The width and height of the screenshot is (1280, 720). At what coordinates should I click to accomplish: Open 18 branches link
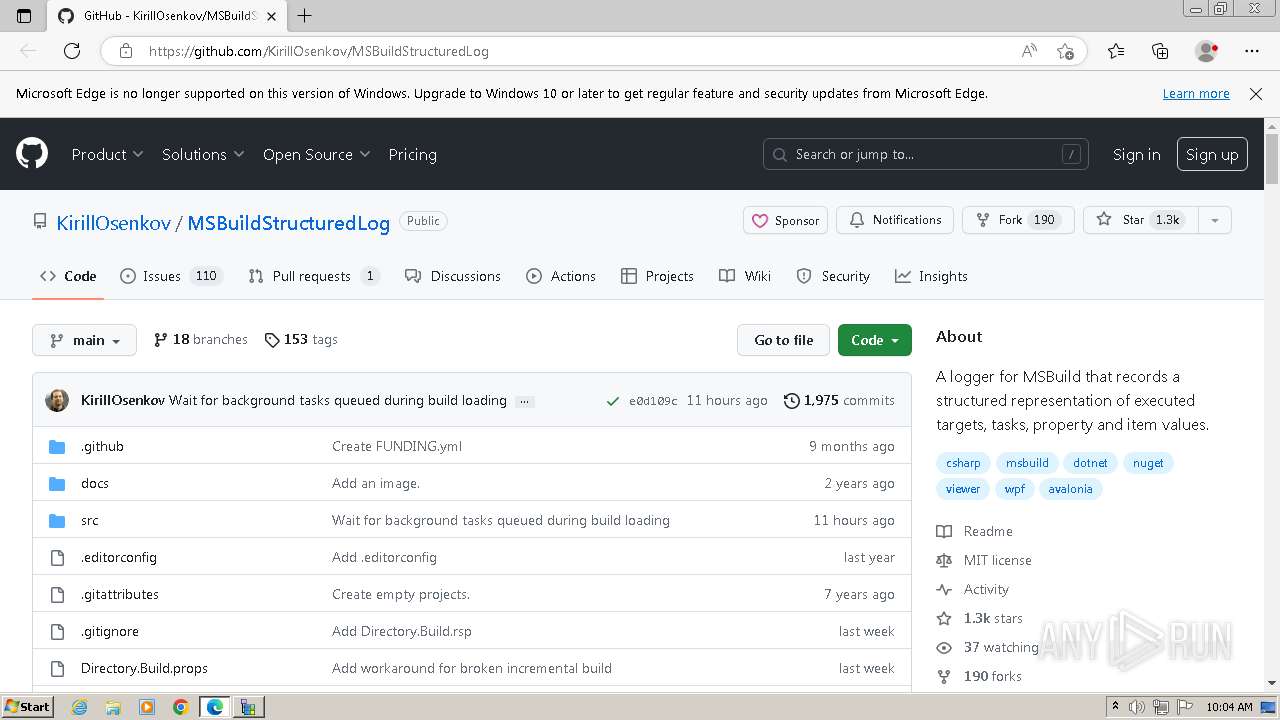[x=200, y=339]
